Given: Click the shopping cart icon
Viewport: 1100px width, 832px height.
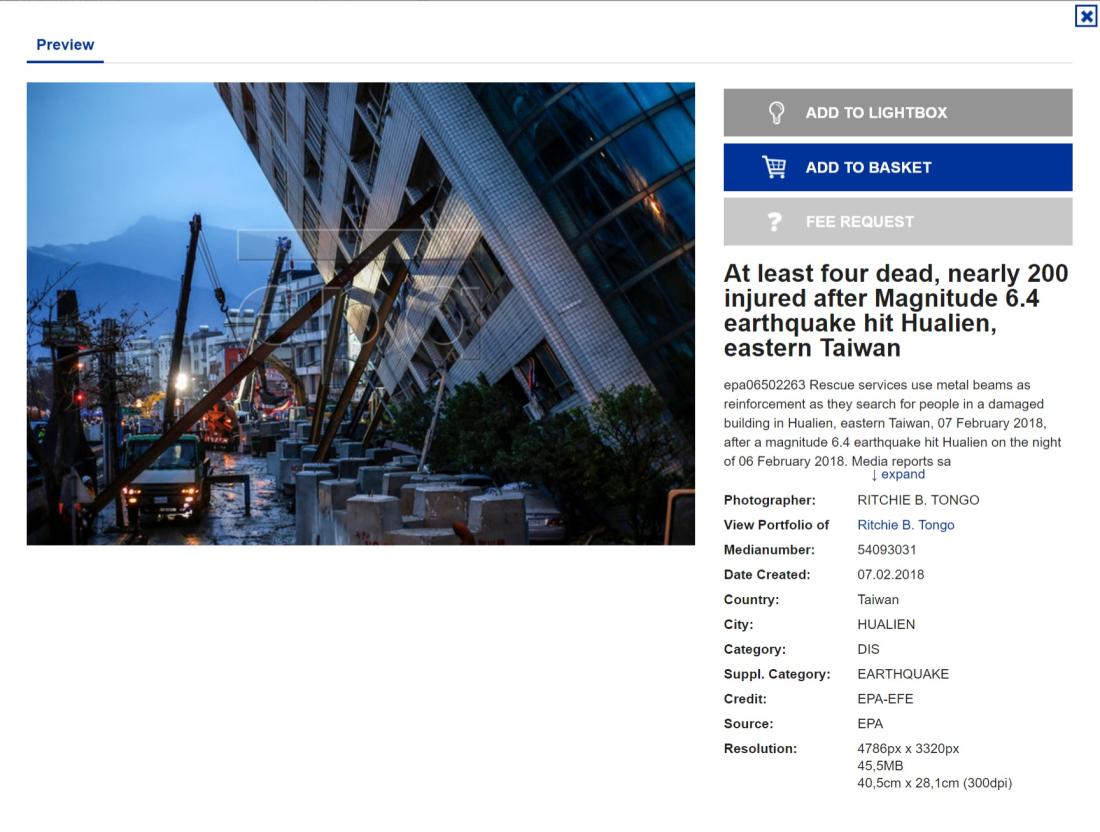Looking at the screenshot, I should (x=774, y=167).
